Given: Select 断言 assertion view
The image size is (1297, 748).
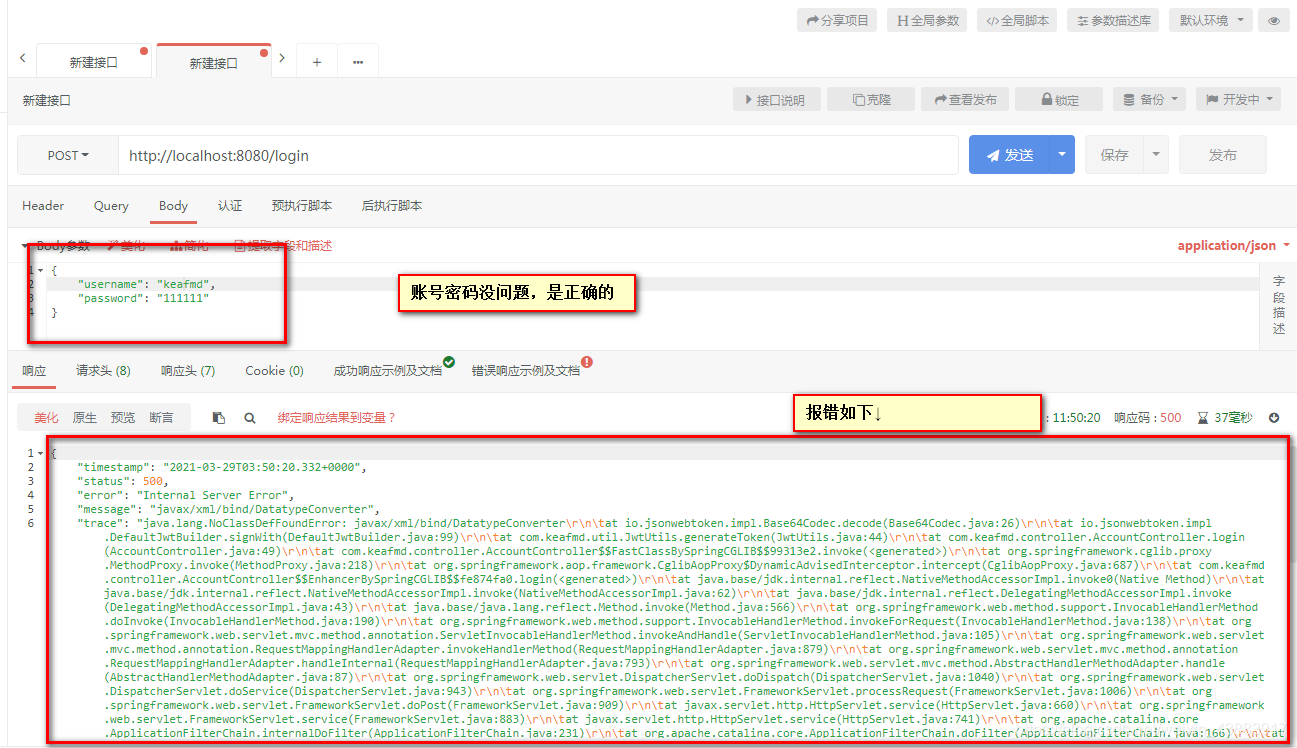Looking at the screenshot, I should tap(161, 418).
